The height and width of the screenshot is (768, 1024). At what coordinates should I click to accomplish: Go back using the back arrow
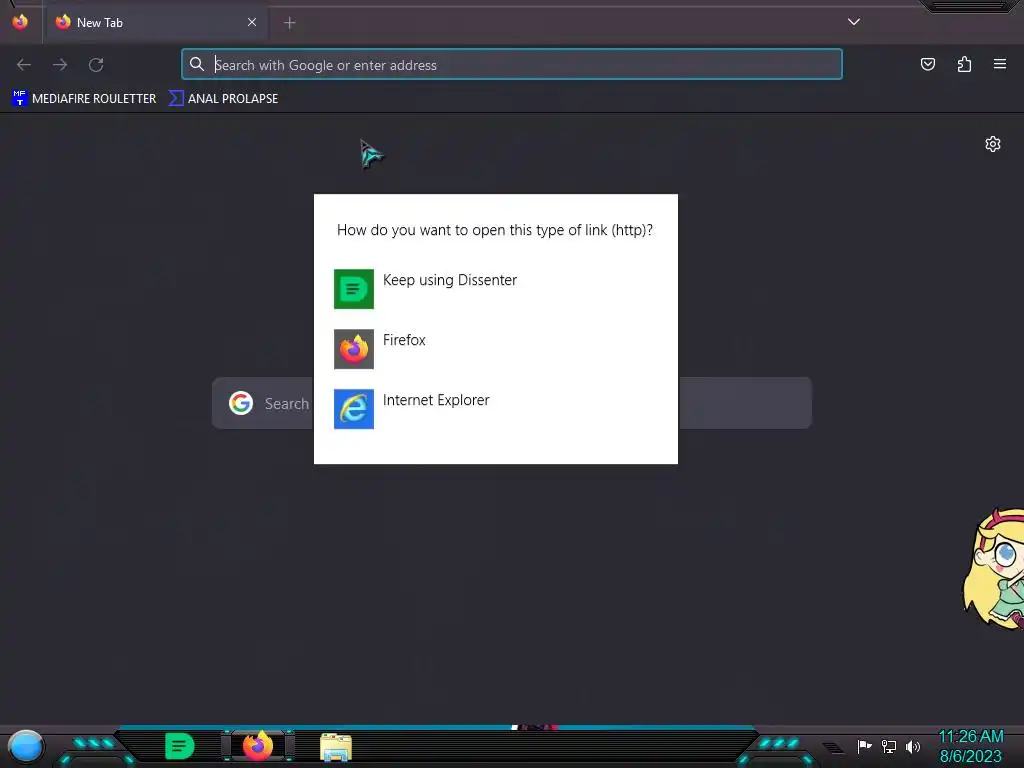pos(24,65)
